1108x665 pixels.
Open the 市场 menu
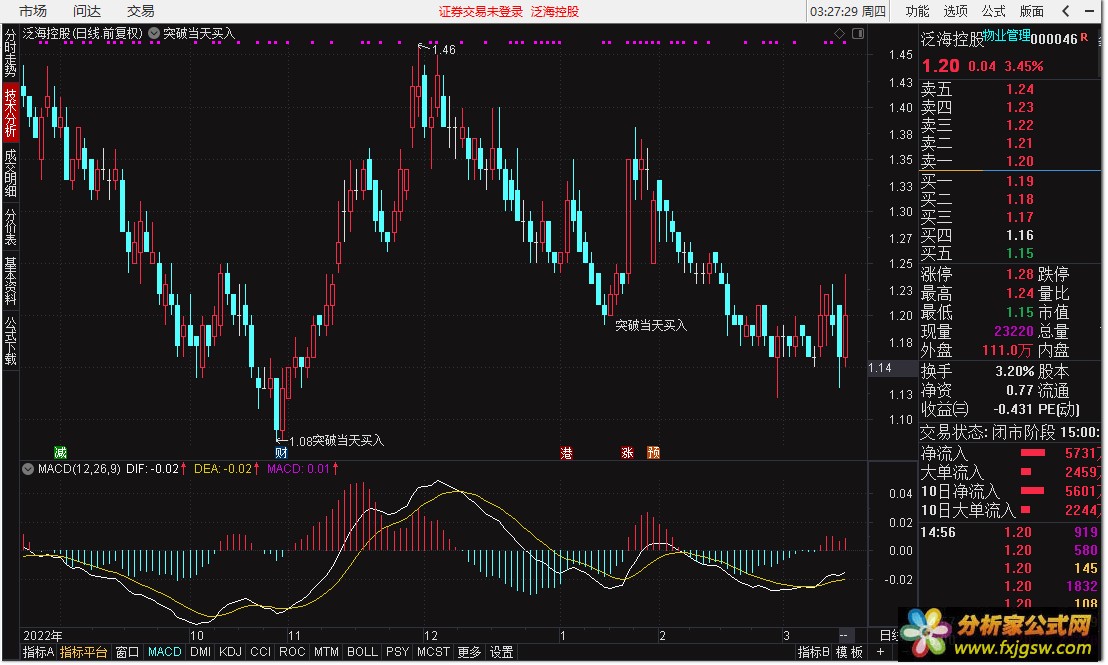click(x=33, y=11)
